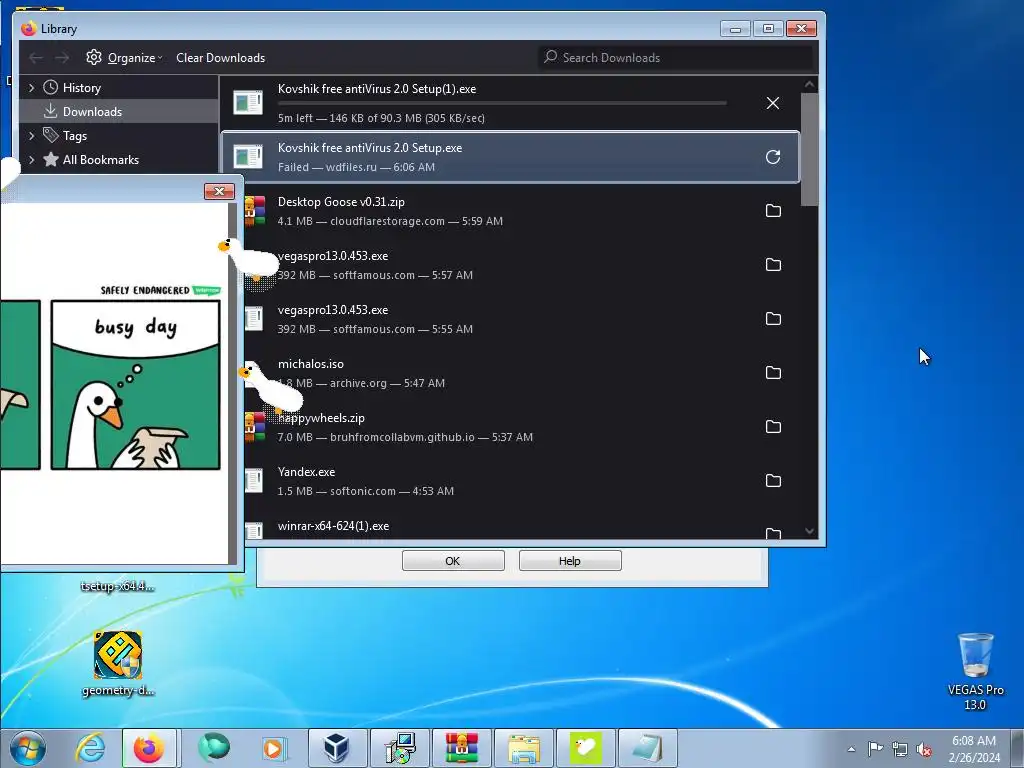Click the Action Center flag tray icon
The height and width of the screenshot is (768, 1024).
[875, 749]
